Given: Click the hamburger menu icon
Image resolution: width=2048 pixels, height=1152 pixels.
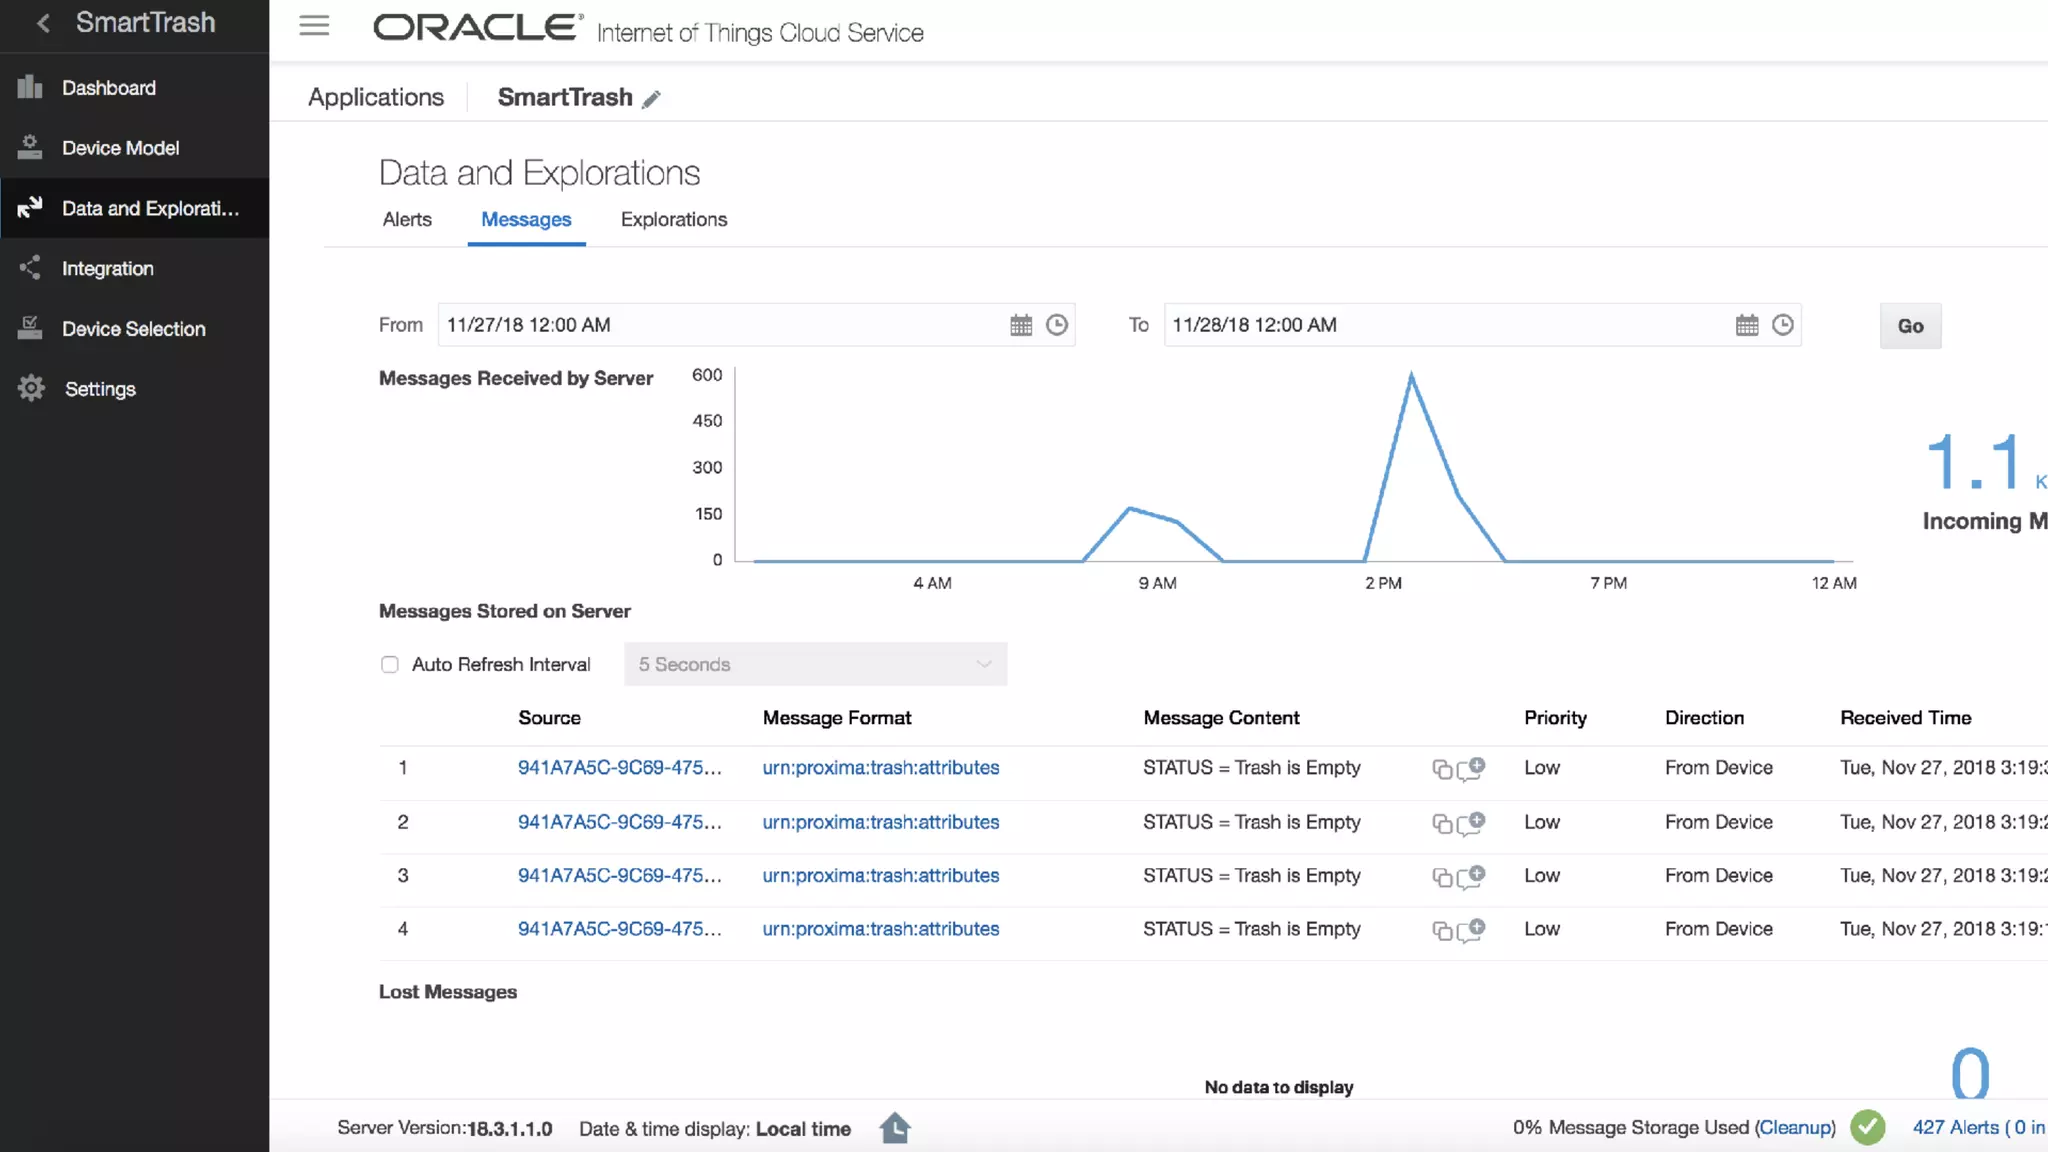Looking at the screenshot, I should (x=314, y=26).
